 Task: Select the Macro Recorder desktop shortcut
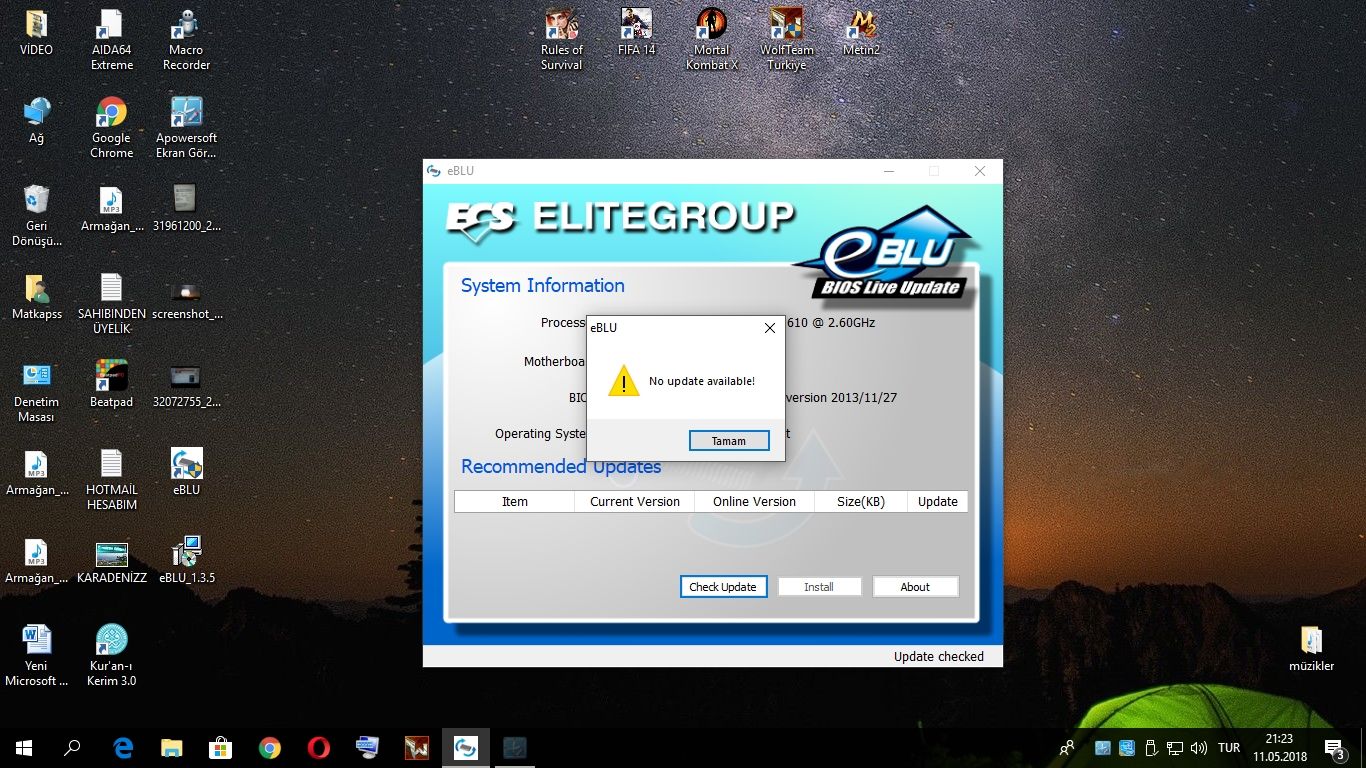(186, 41)
